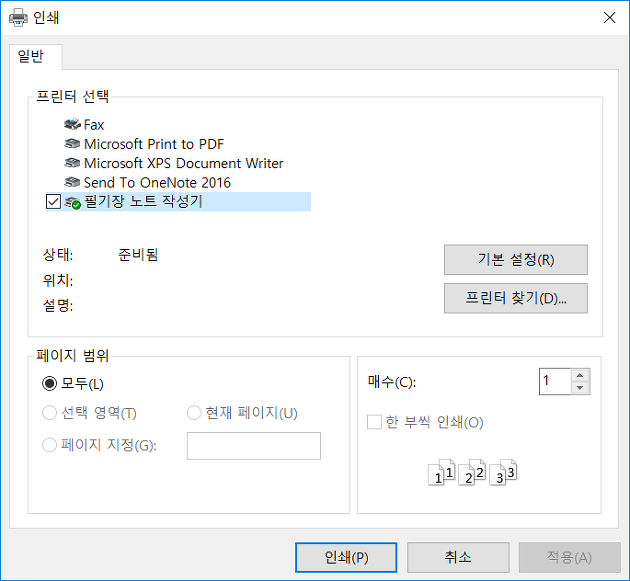This screenshot has width=630, height=581.
Task: Select the 'Fax' text entry
Action: tap(94, 125)
